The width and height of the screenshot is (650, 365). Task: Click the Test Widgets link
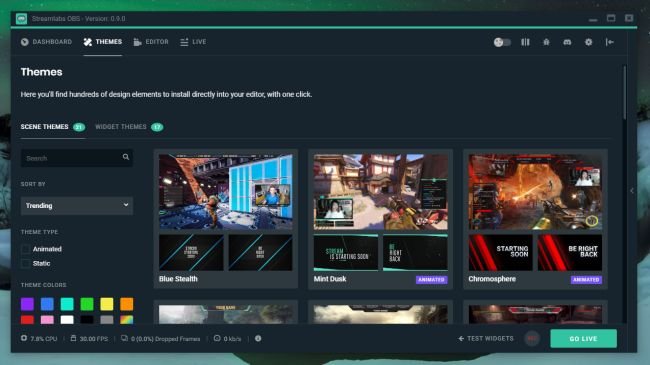tap(485, 338)
